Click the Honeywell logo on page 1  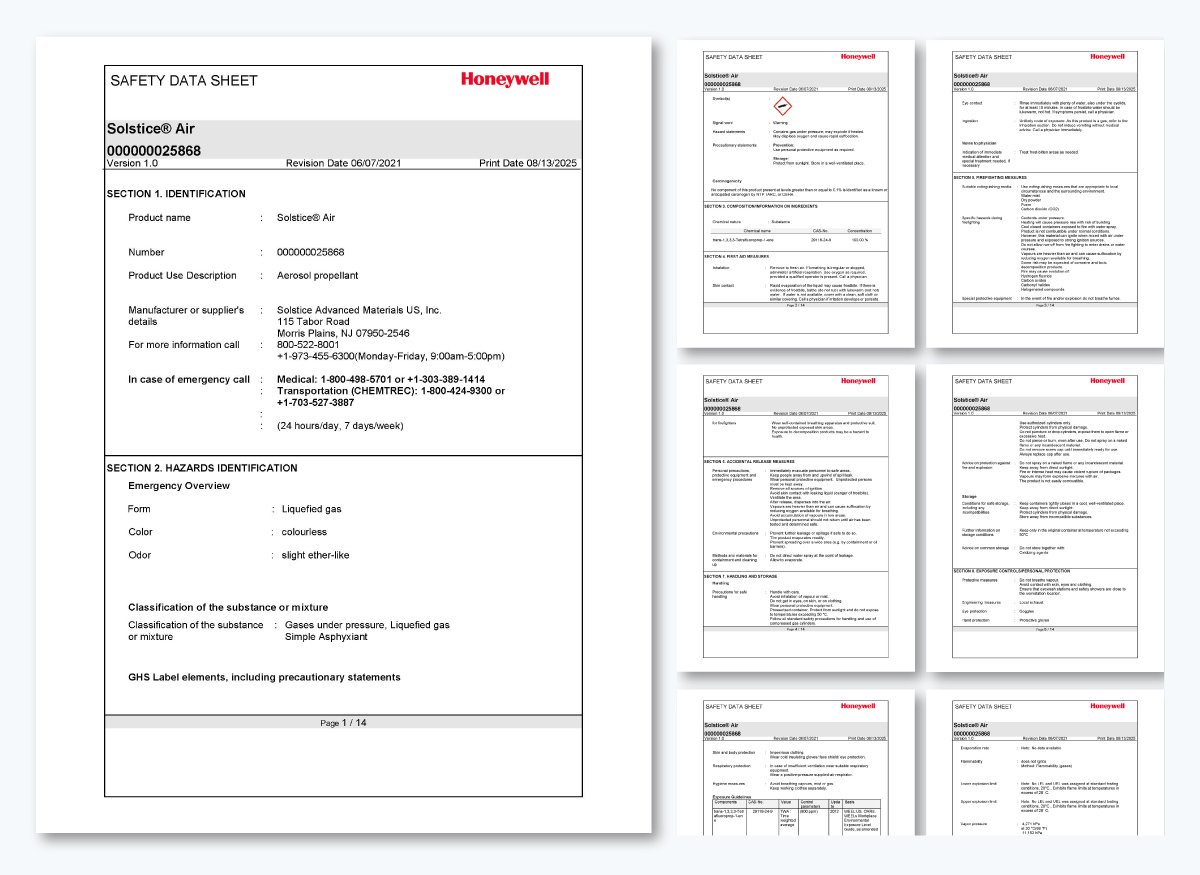coord(505,79)
